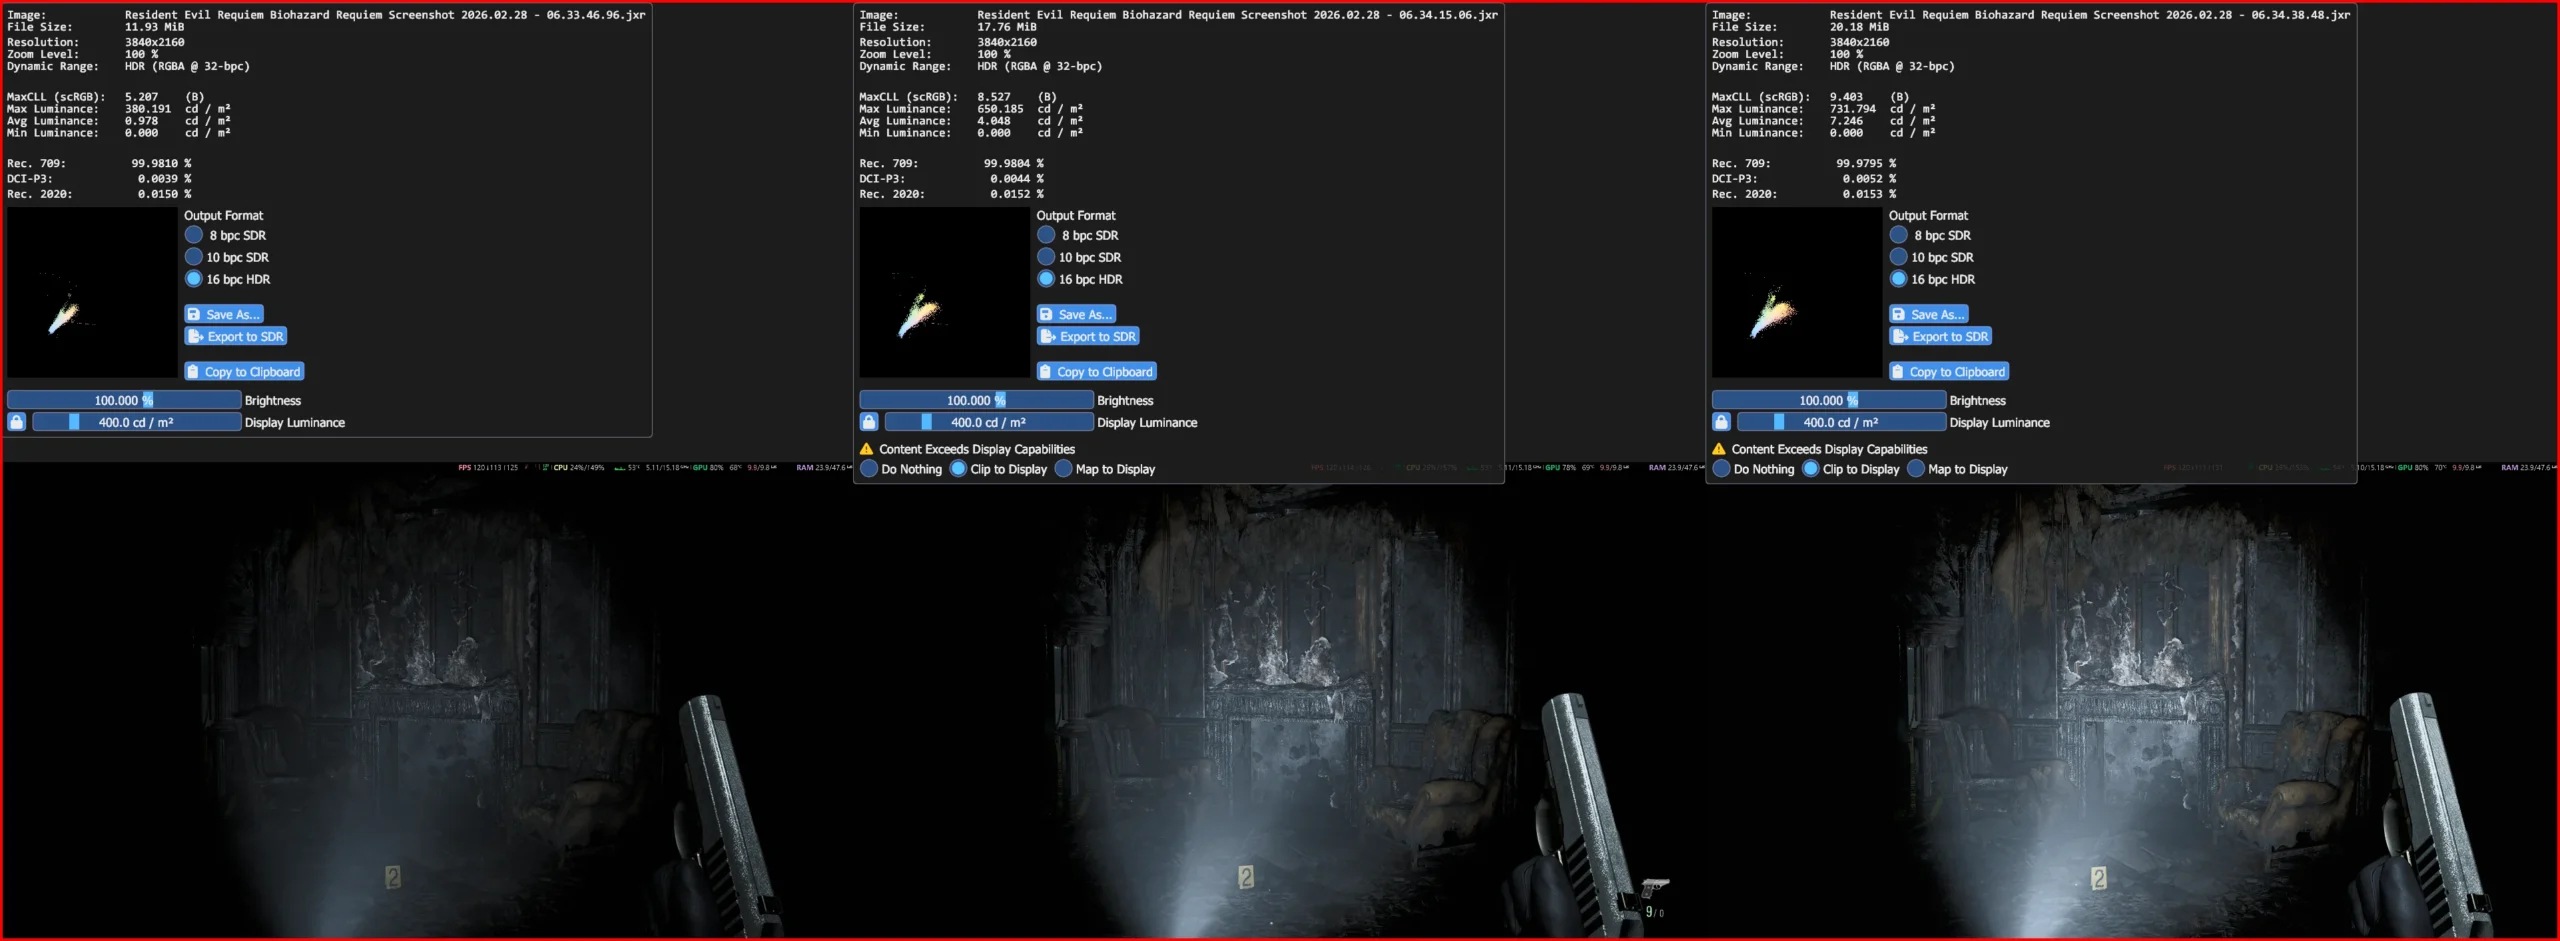Select 10 bpc SDR in the right panel
Image resolution: width=2560 pixels, height=941 pixels.
click(x=1898, y=257)
